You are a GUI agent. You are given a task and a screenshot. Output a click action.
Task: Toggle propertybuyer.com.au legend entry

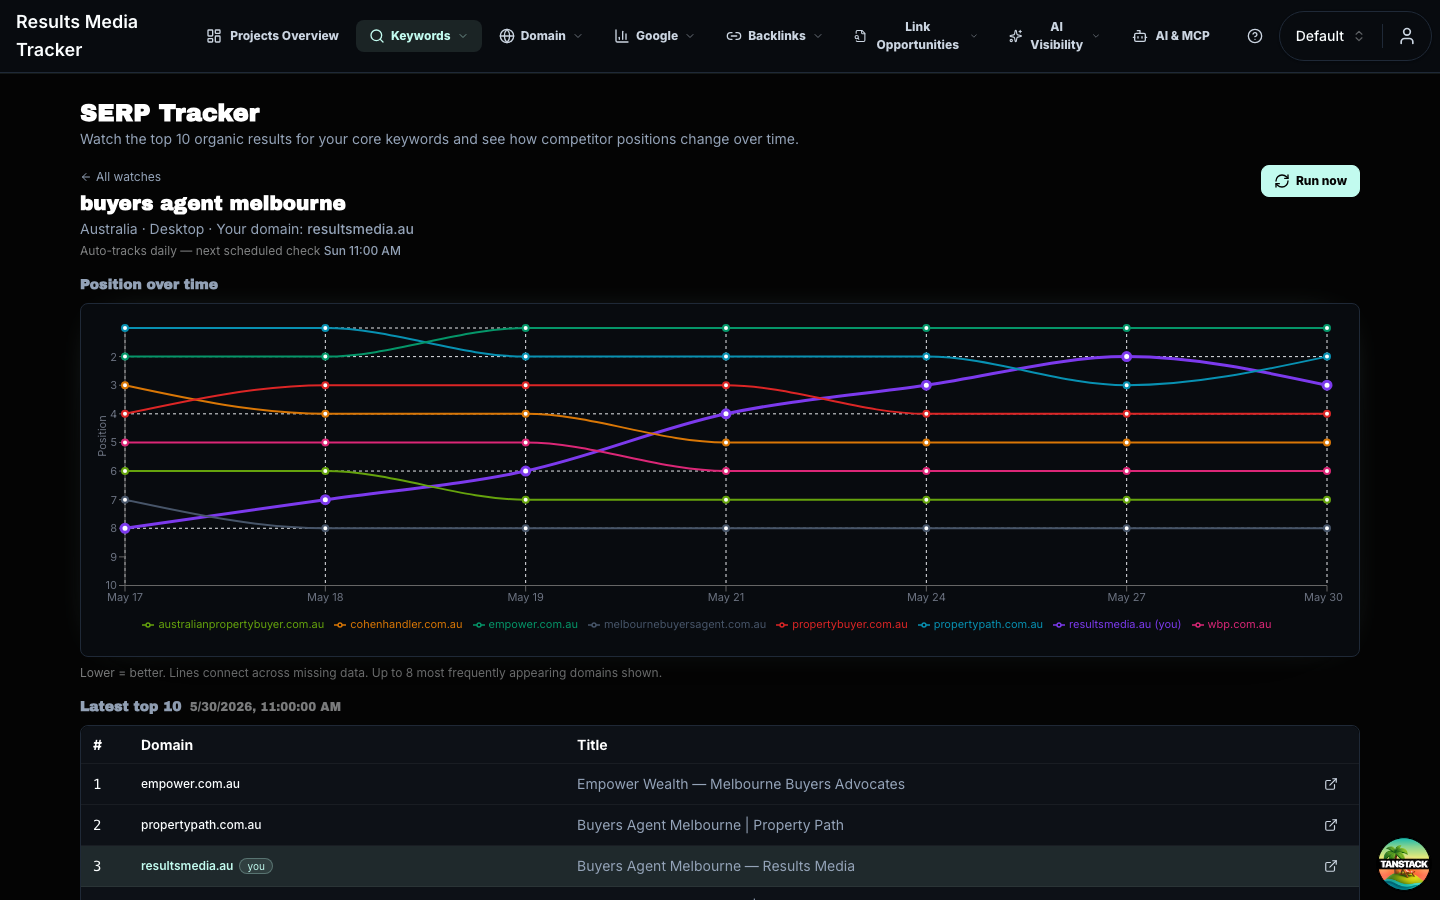842,625
